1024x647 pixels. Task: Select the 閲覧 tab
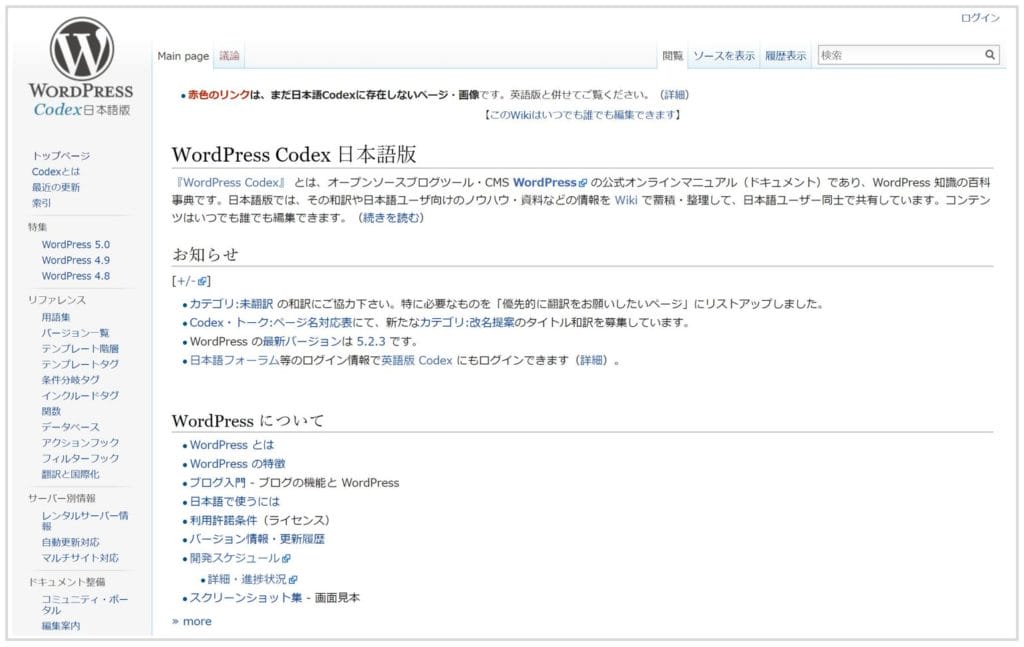click(673, 56)
